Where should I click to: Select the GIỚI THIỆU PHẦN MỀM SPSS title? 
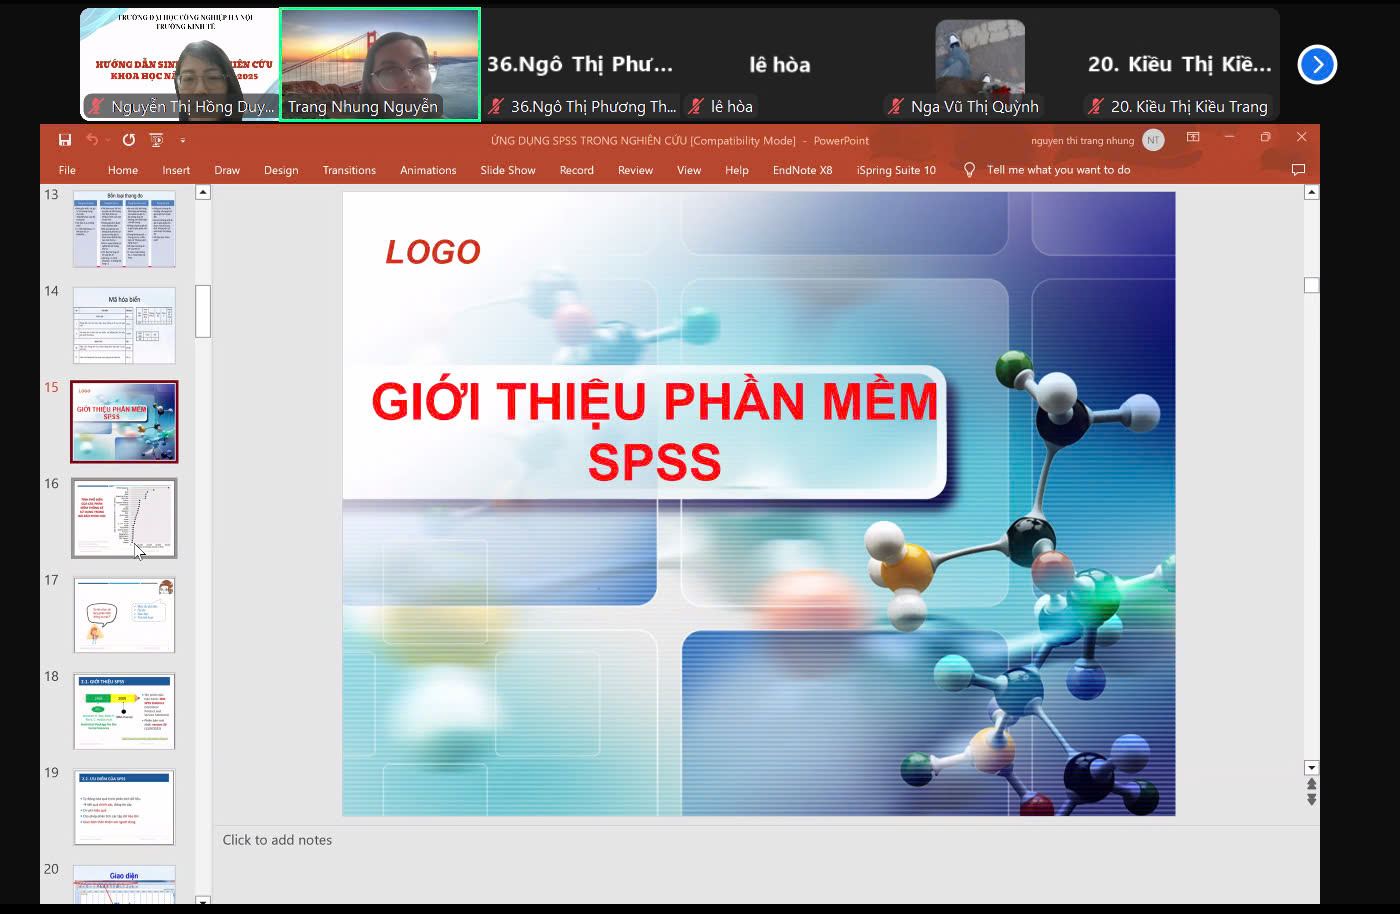(655, 431)
